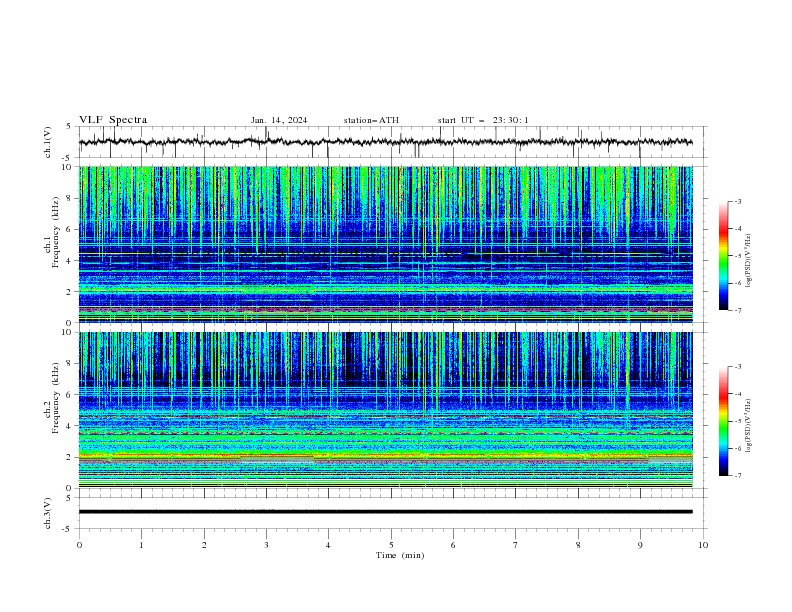792x612 pixels.
Task: Click the "ch.3(V)" waveform axis label
Action: pos(48,513)
